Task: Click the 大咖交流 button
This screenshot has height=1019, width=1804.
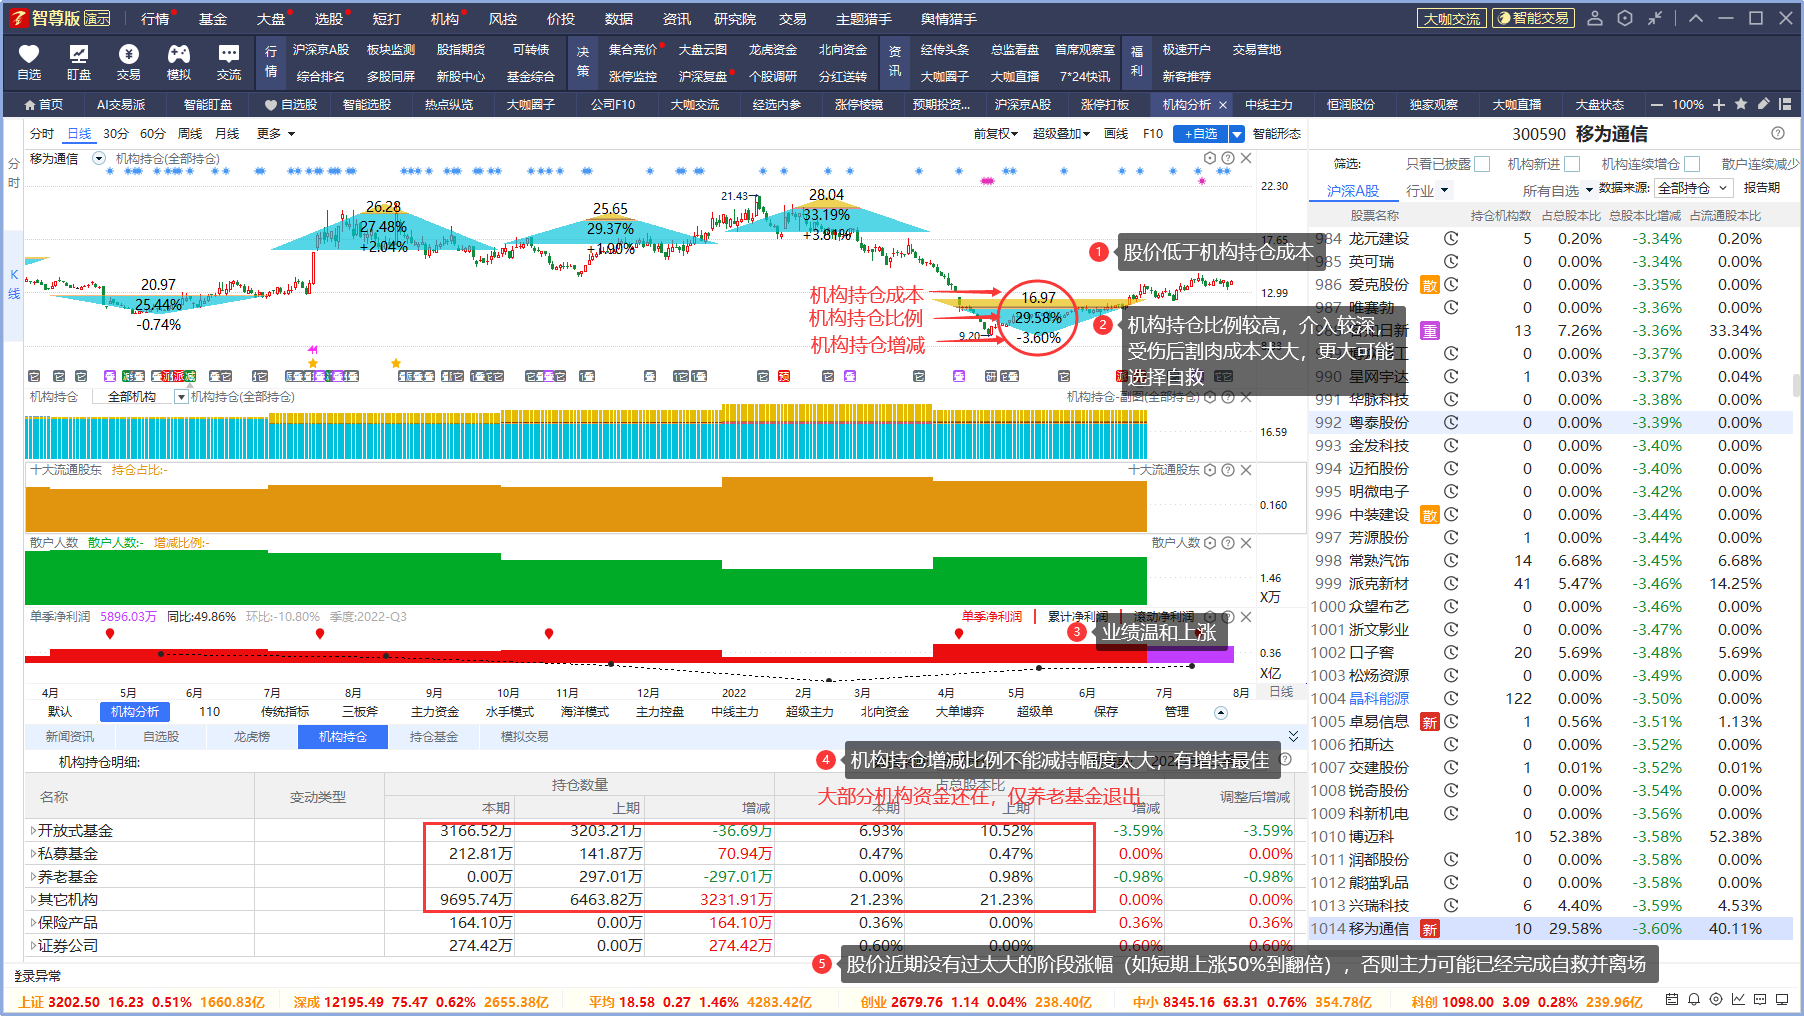Action: coord(1452,18)
